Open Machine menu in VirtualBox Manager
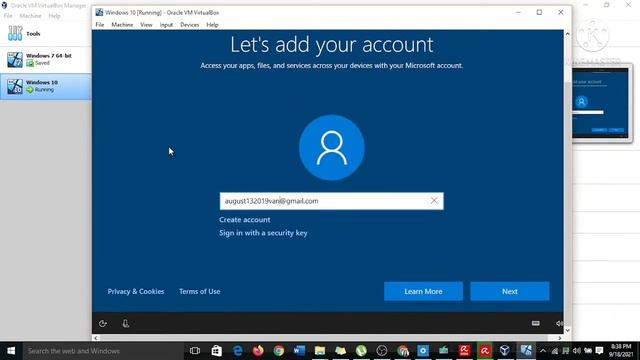This screenshot has height=360, width=640. pos(30,16)
